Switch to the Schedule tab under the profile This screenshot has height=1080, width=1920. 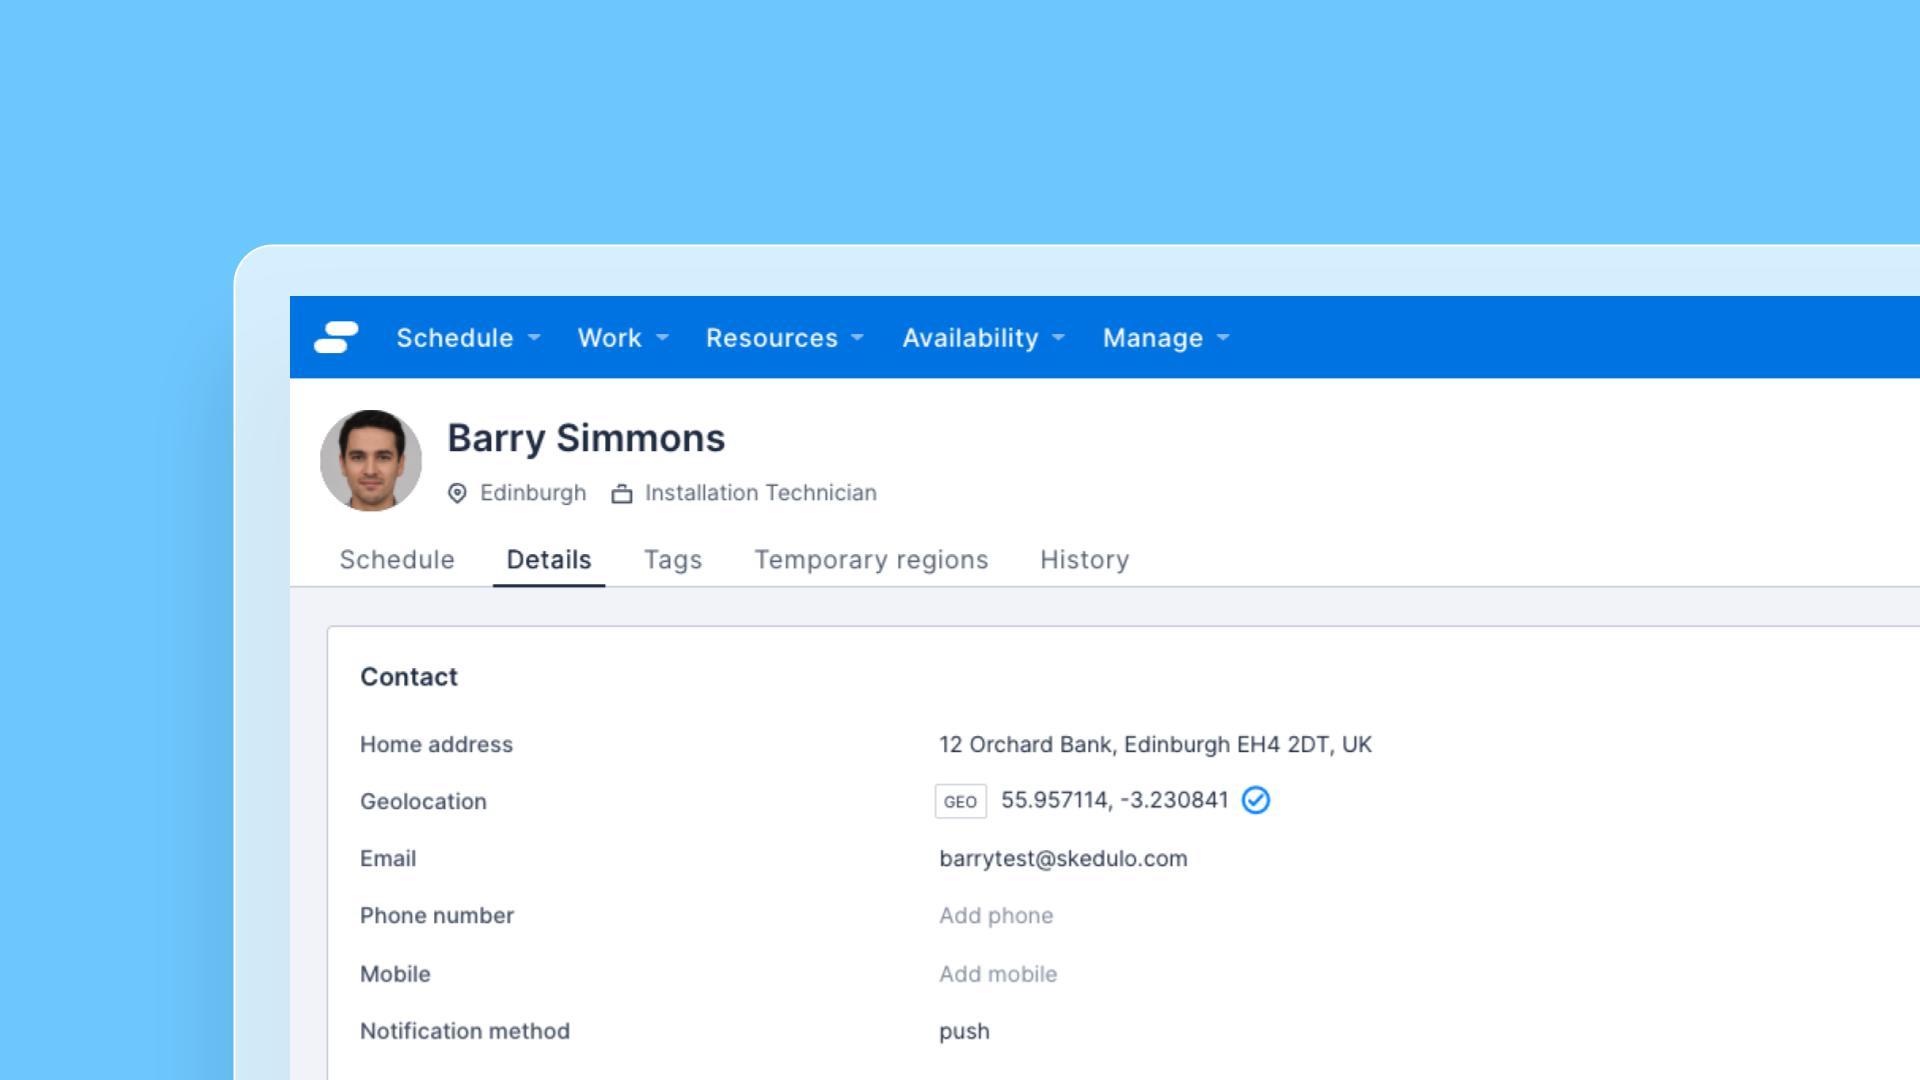tap(397, 559)
